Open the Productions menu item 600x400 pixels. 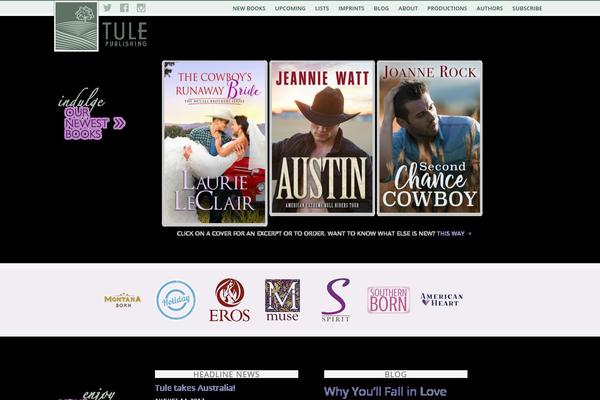447,8
